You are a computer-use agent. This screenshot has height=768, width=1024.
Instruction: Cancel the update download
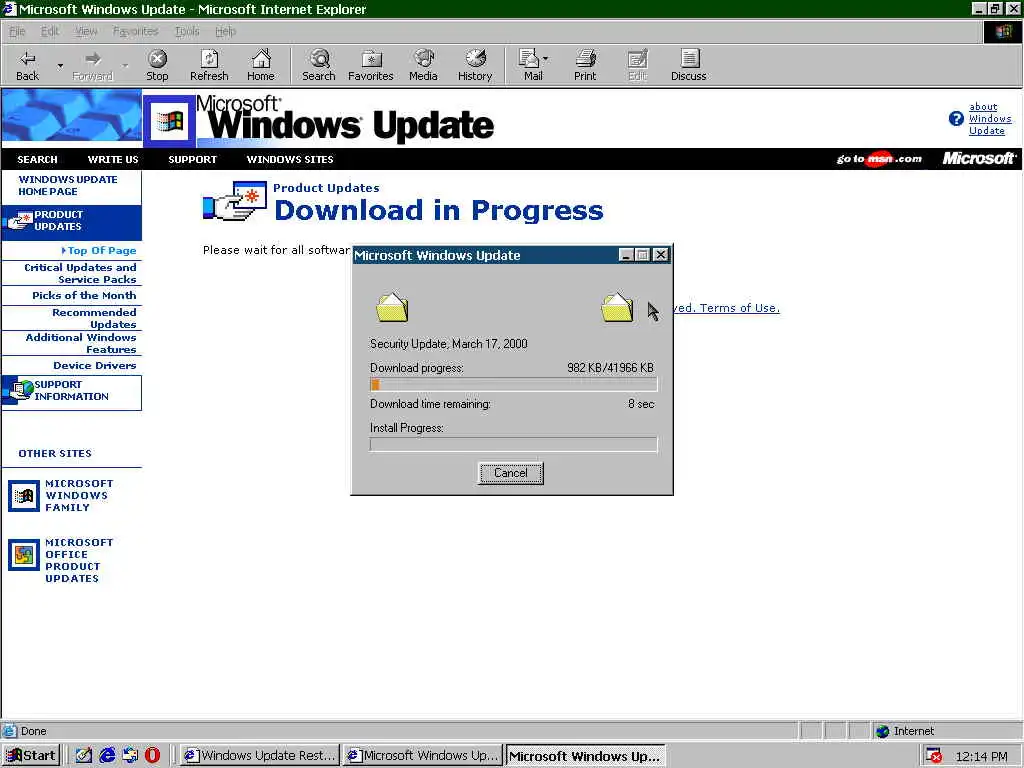pyautogui.click(x=510, y=473)
